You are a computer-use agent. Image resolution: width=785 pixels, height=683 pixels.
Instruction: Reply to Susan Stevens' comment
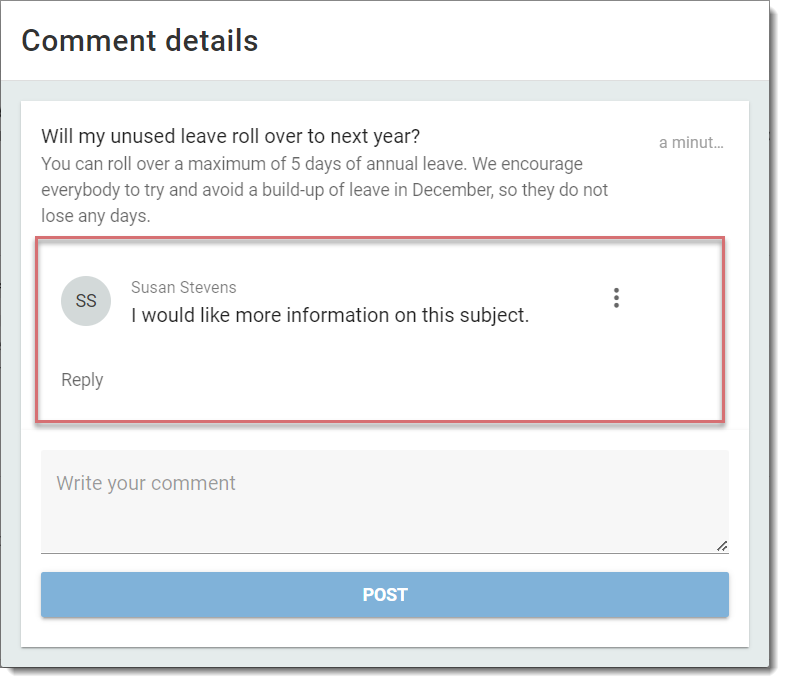[82, 380]
